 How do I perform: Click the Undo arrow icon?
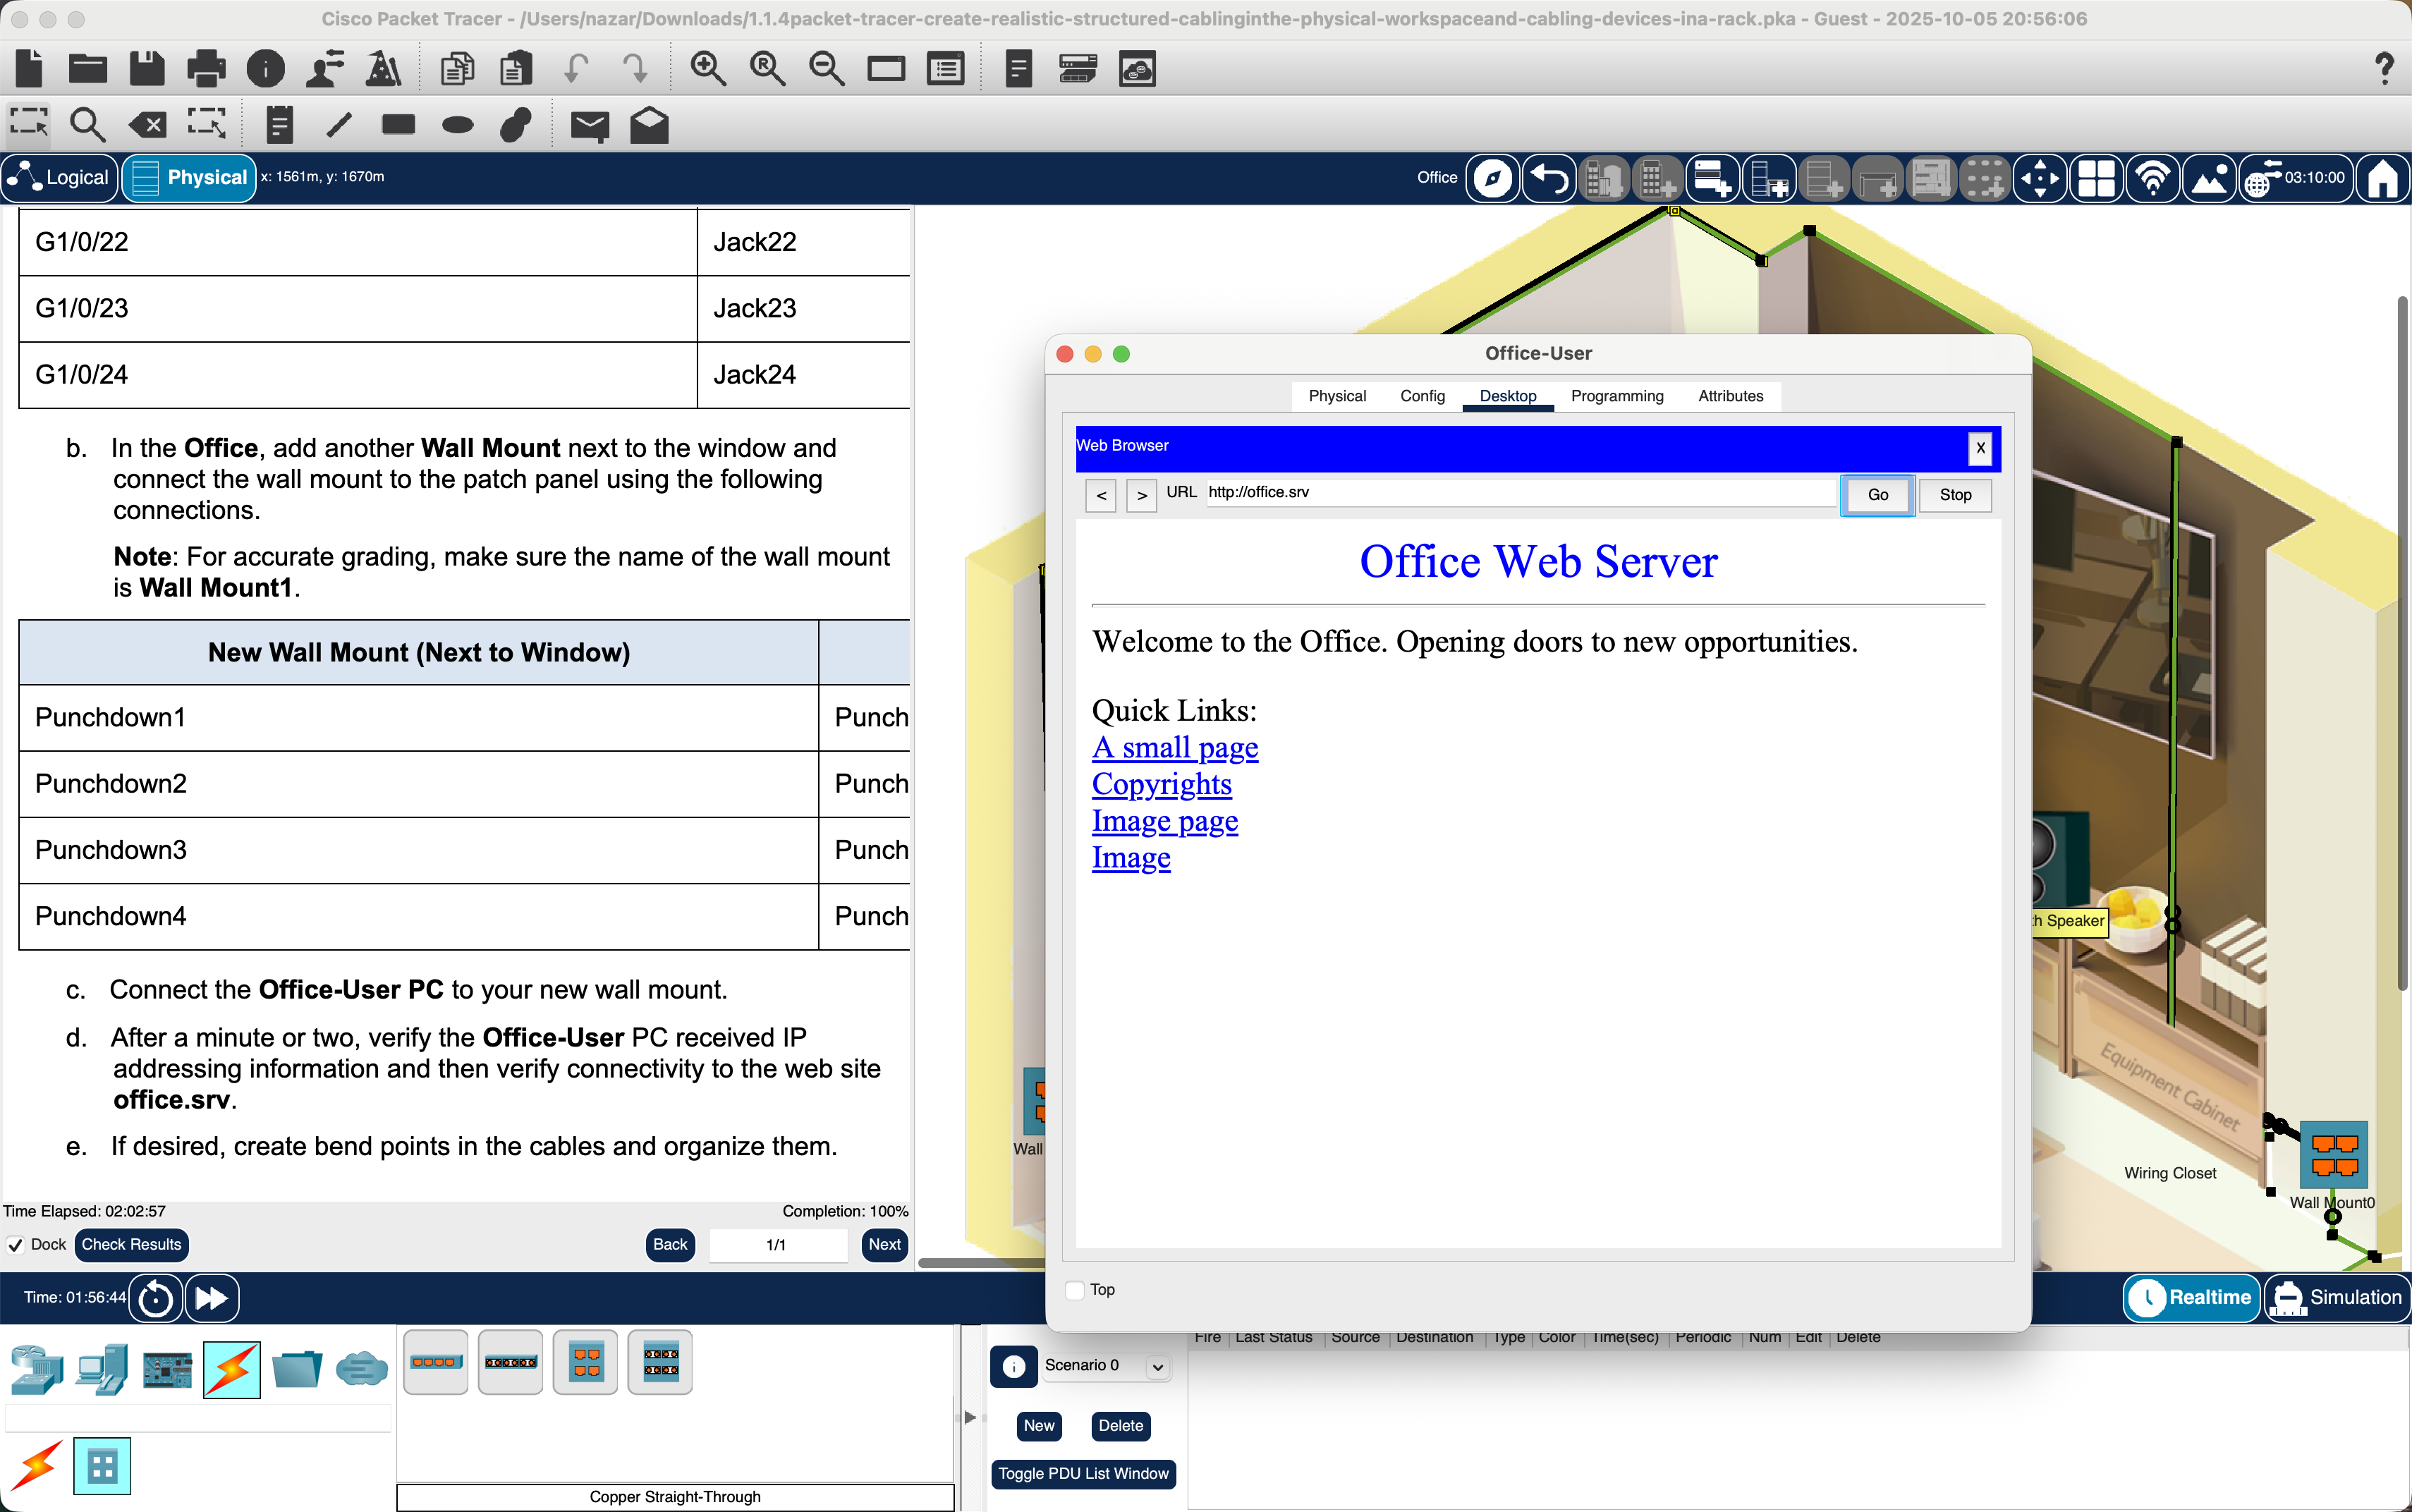[x=576, y=68]
